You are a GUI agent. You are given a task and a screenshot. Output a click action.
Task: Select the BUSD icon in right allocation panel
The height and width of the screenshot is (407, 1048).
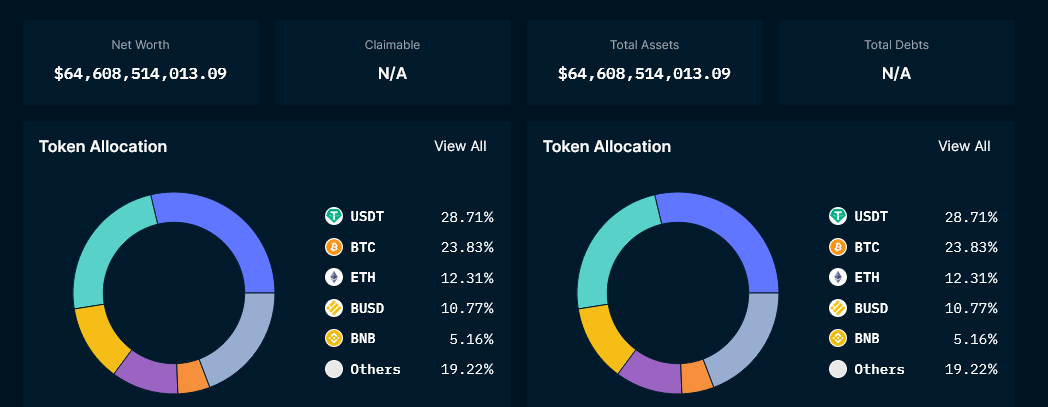(838, 308)
